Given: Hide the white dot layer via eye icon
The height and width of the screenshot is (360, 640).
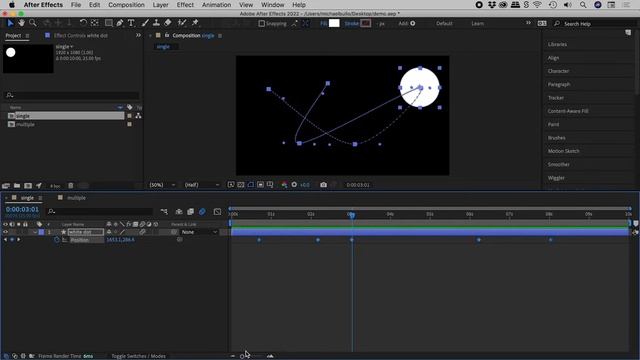Looking at the screenshot, I should click(5, 232).
